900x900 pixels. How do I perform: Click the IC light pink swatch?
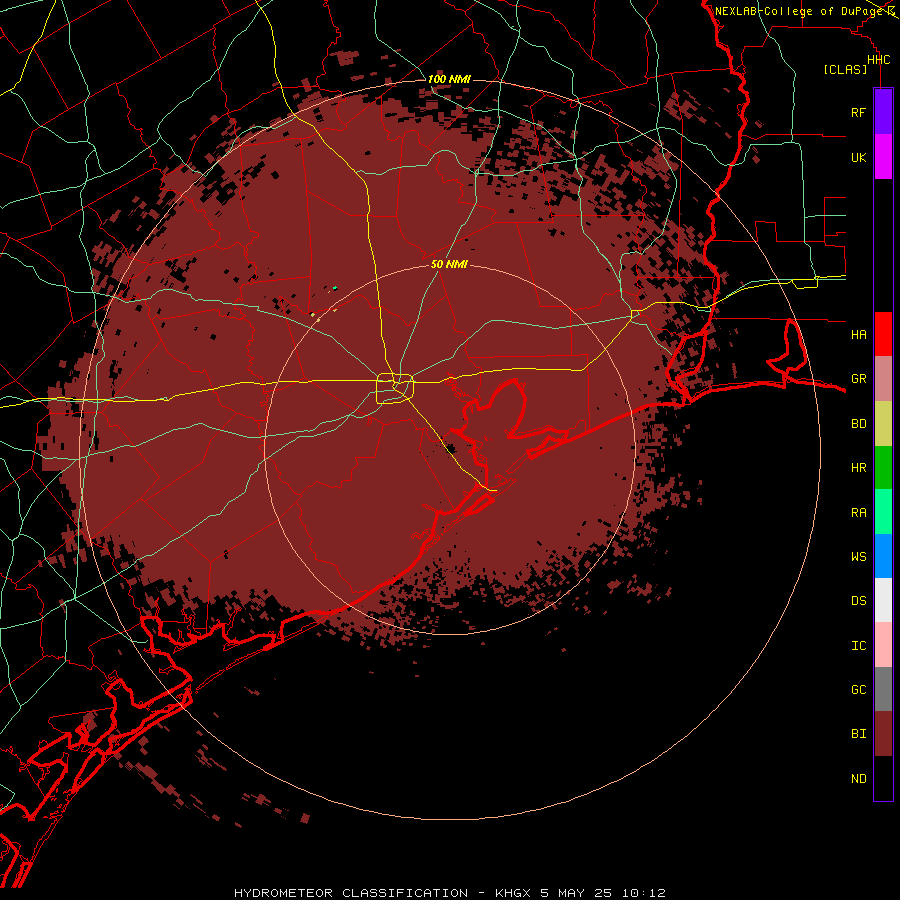pyautogui.click(x=883, y=645)
